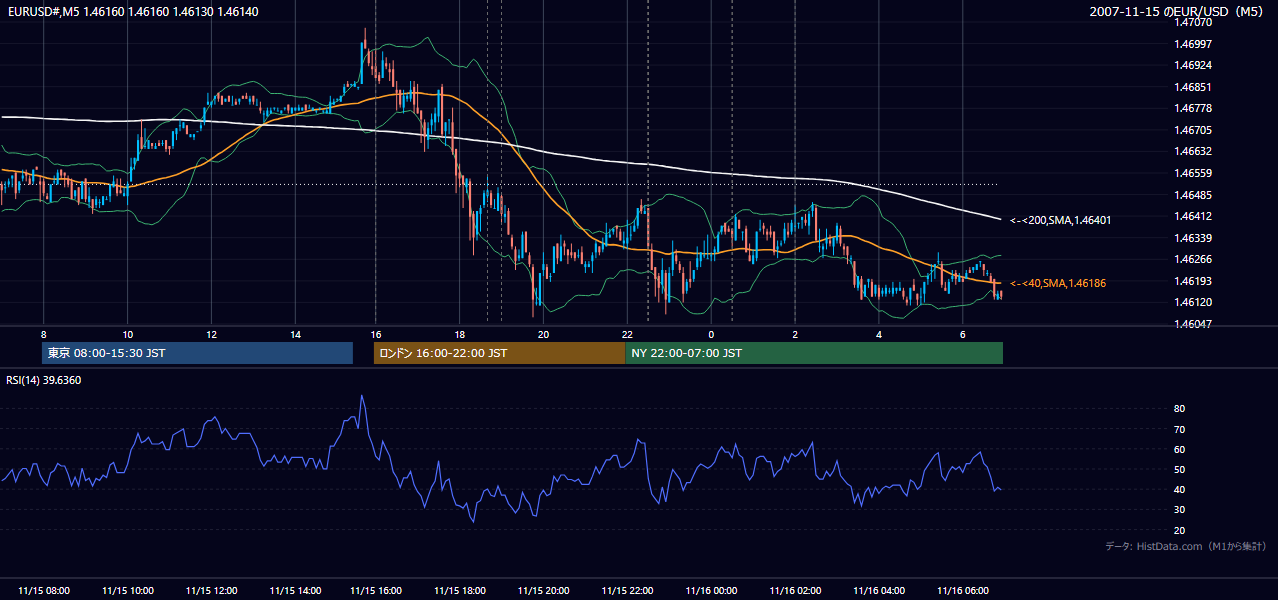Click price axis value 1.46485
This screenshot has width=1278, height=600.
pos(1192,195)
